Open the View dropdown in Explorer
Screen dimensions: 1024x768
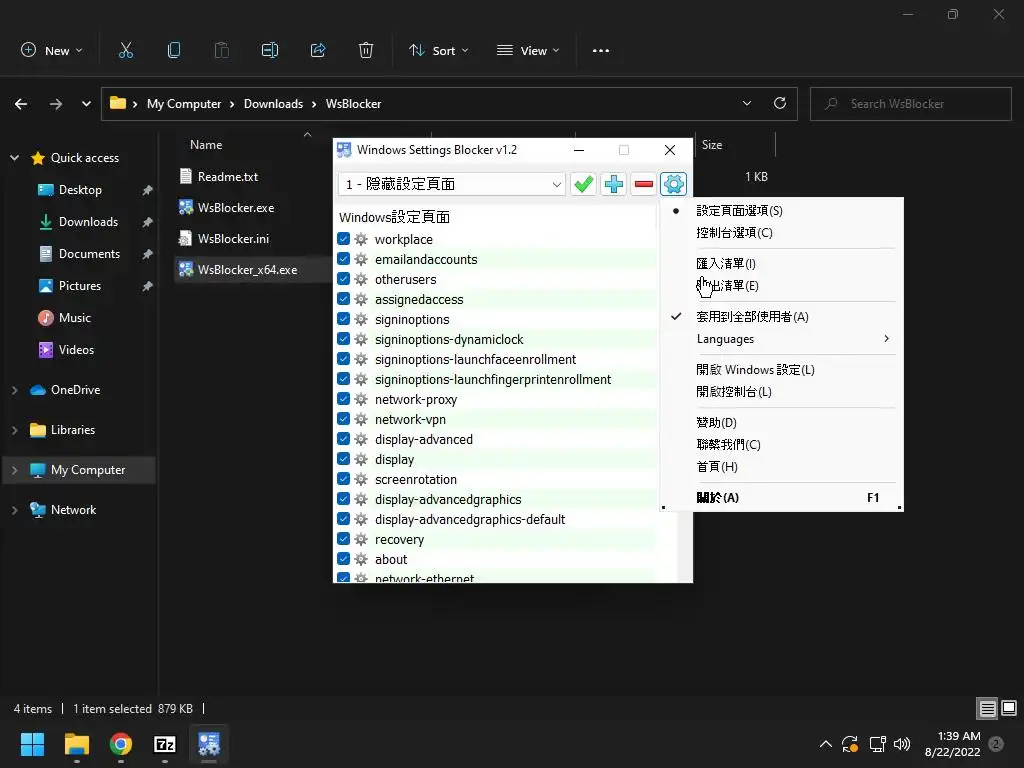point(528,50)
